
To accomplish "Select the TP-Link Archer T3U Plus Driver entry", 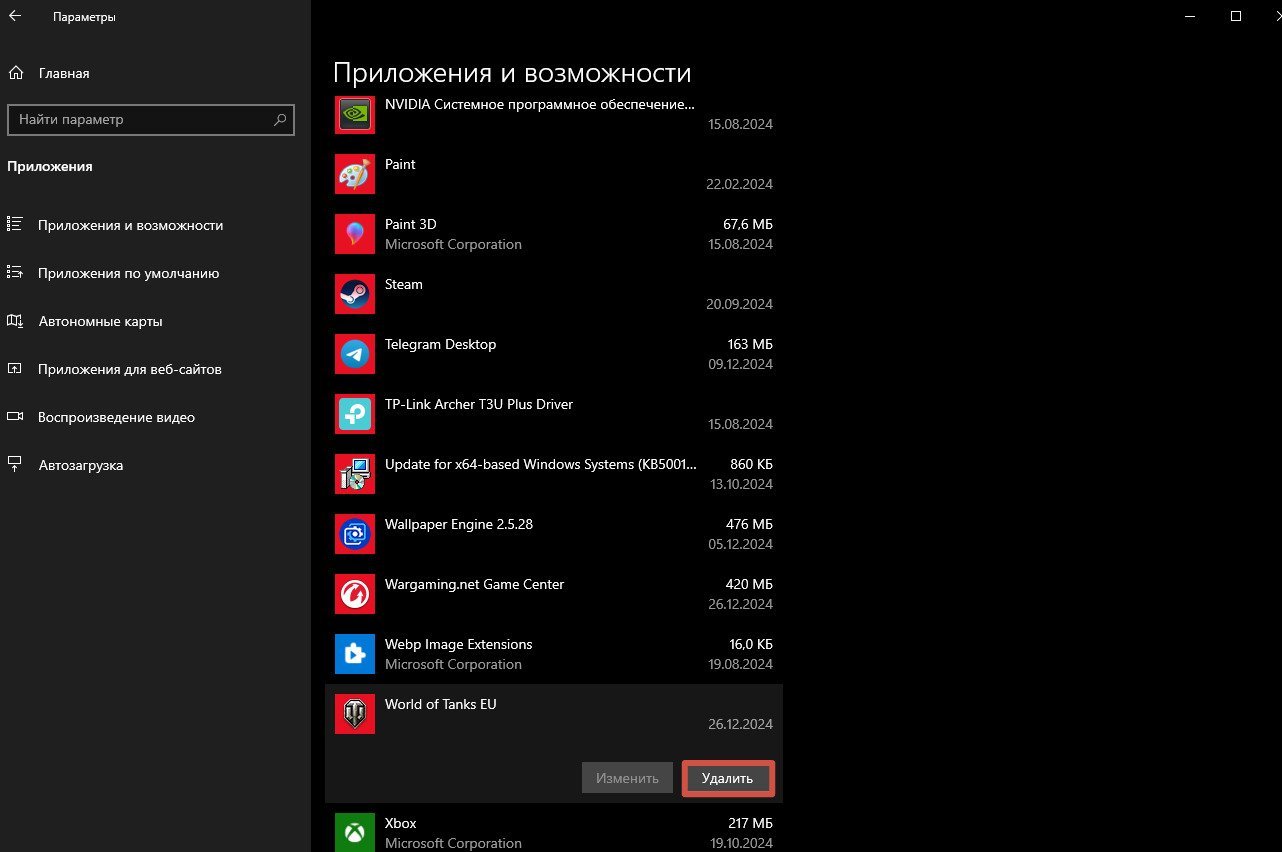I will [554, 414].
